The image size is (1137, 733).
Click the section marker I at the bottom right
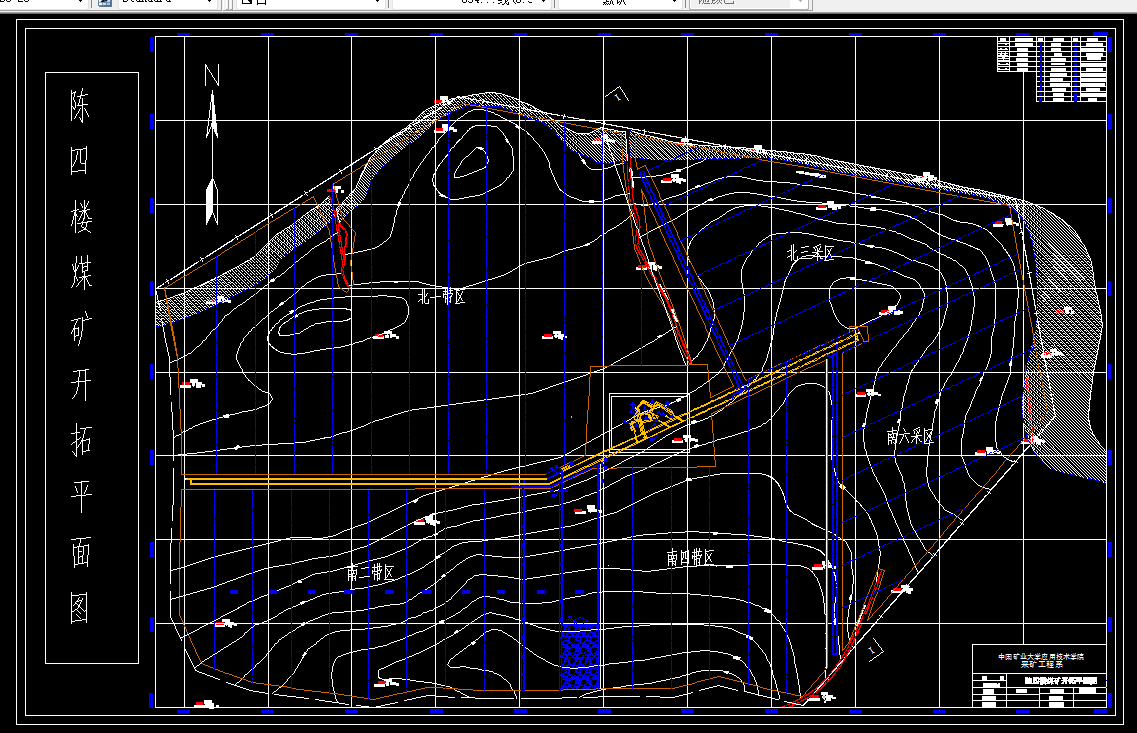click(x=874, y=650)
